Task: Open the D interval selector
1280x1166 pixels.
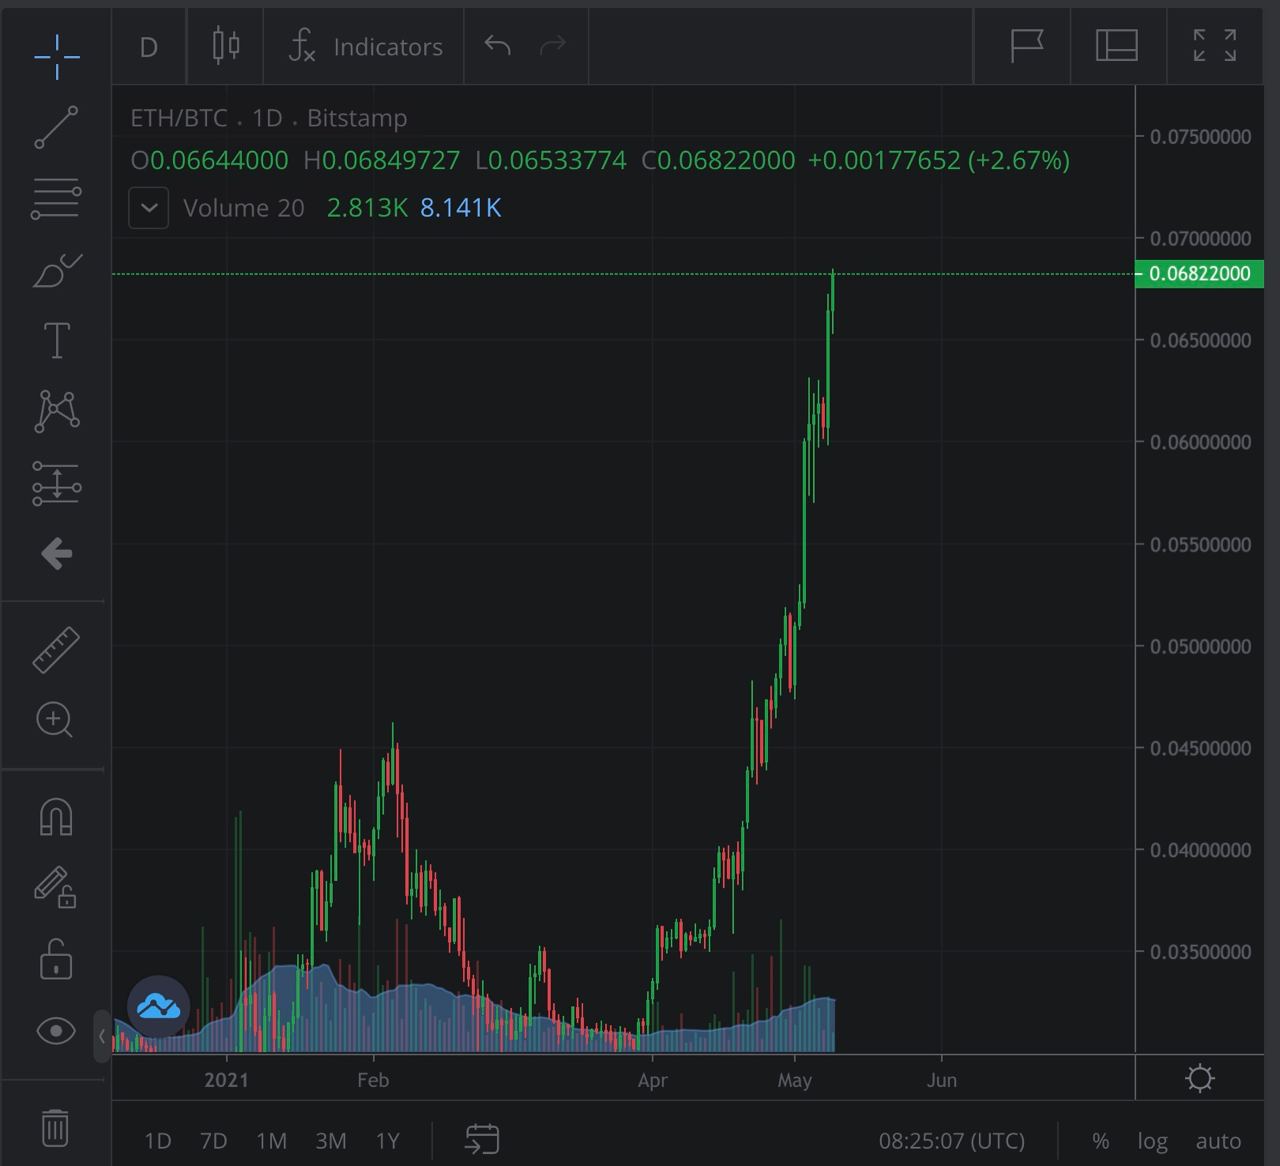Action: (148, 47)
